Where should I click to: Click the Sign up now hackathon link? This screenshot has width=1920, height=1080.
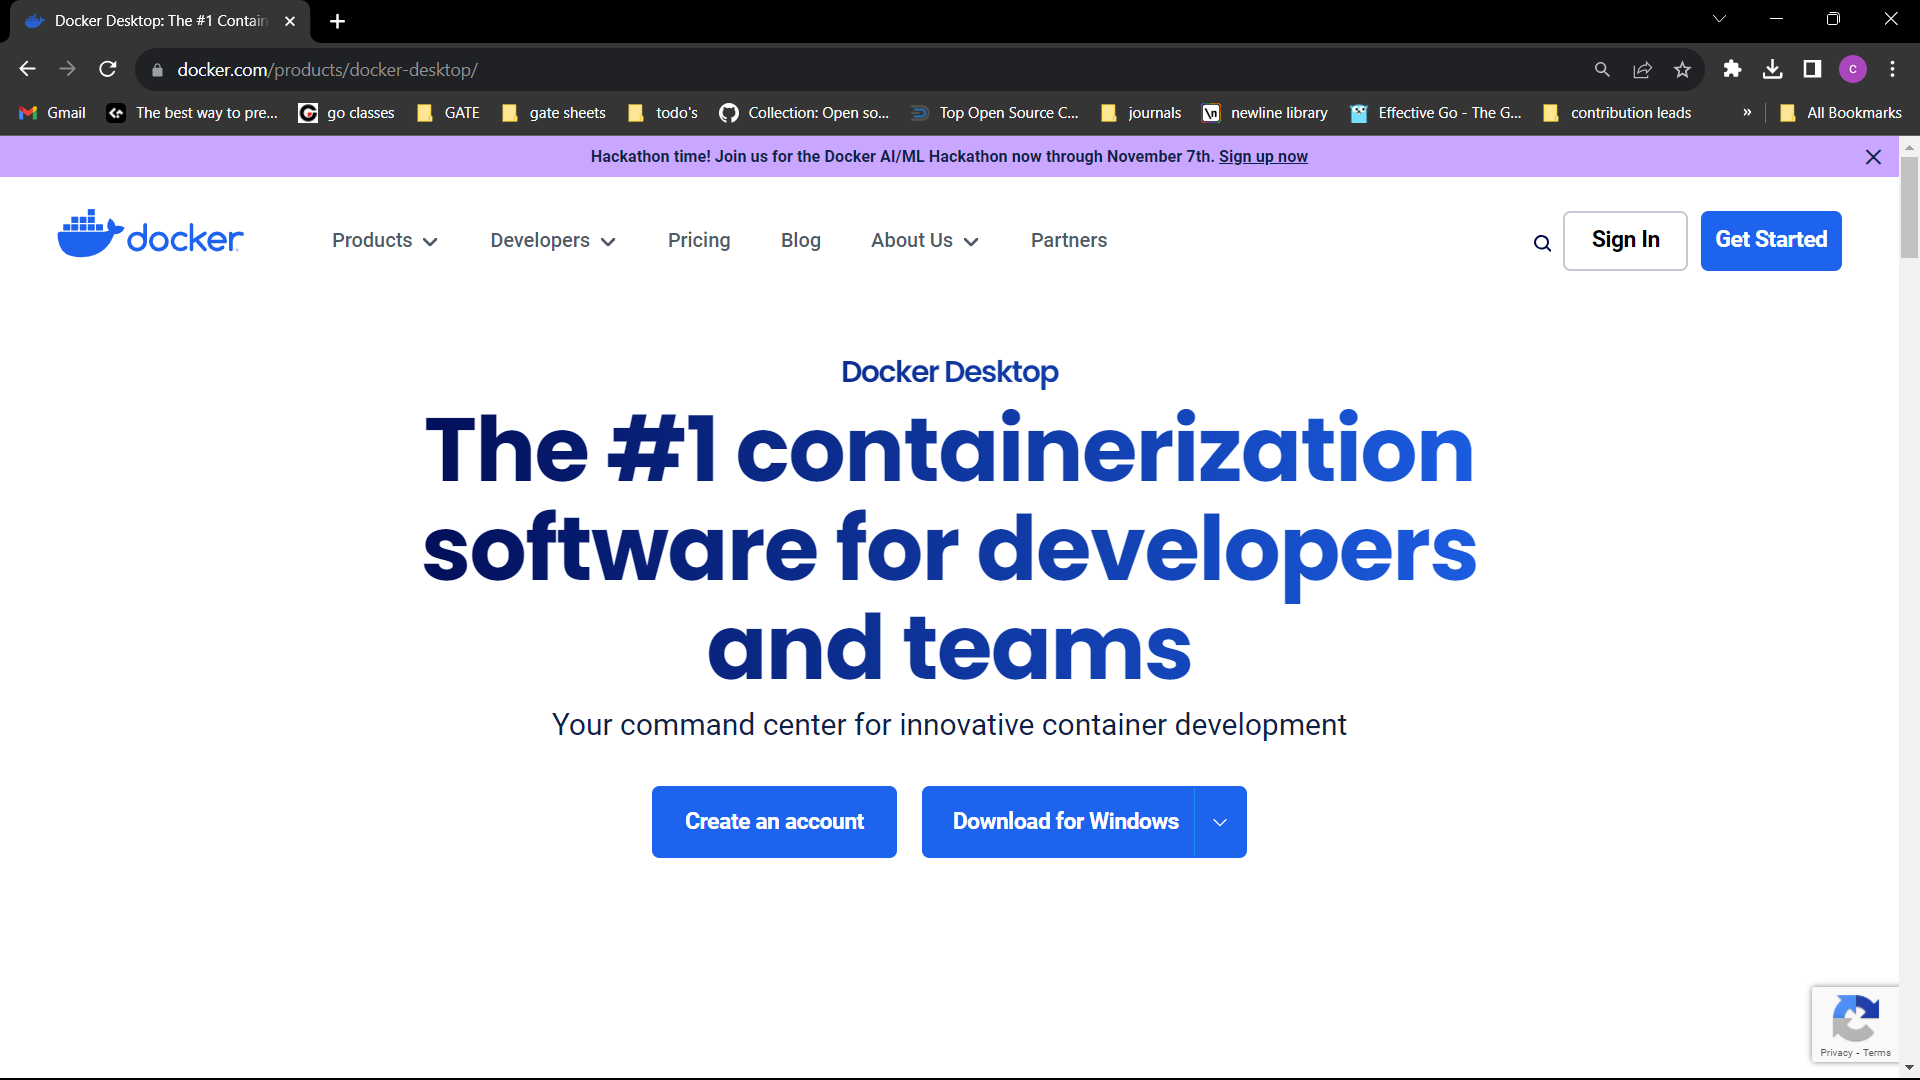[1263, 156]
